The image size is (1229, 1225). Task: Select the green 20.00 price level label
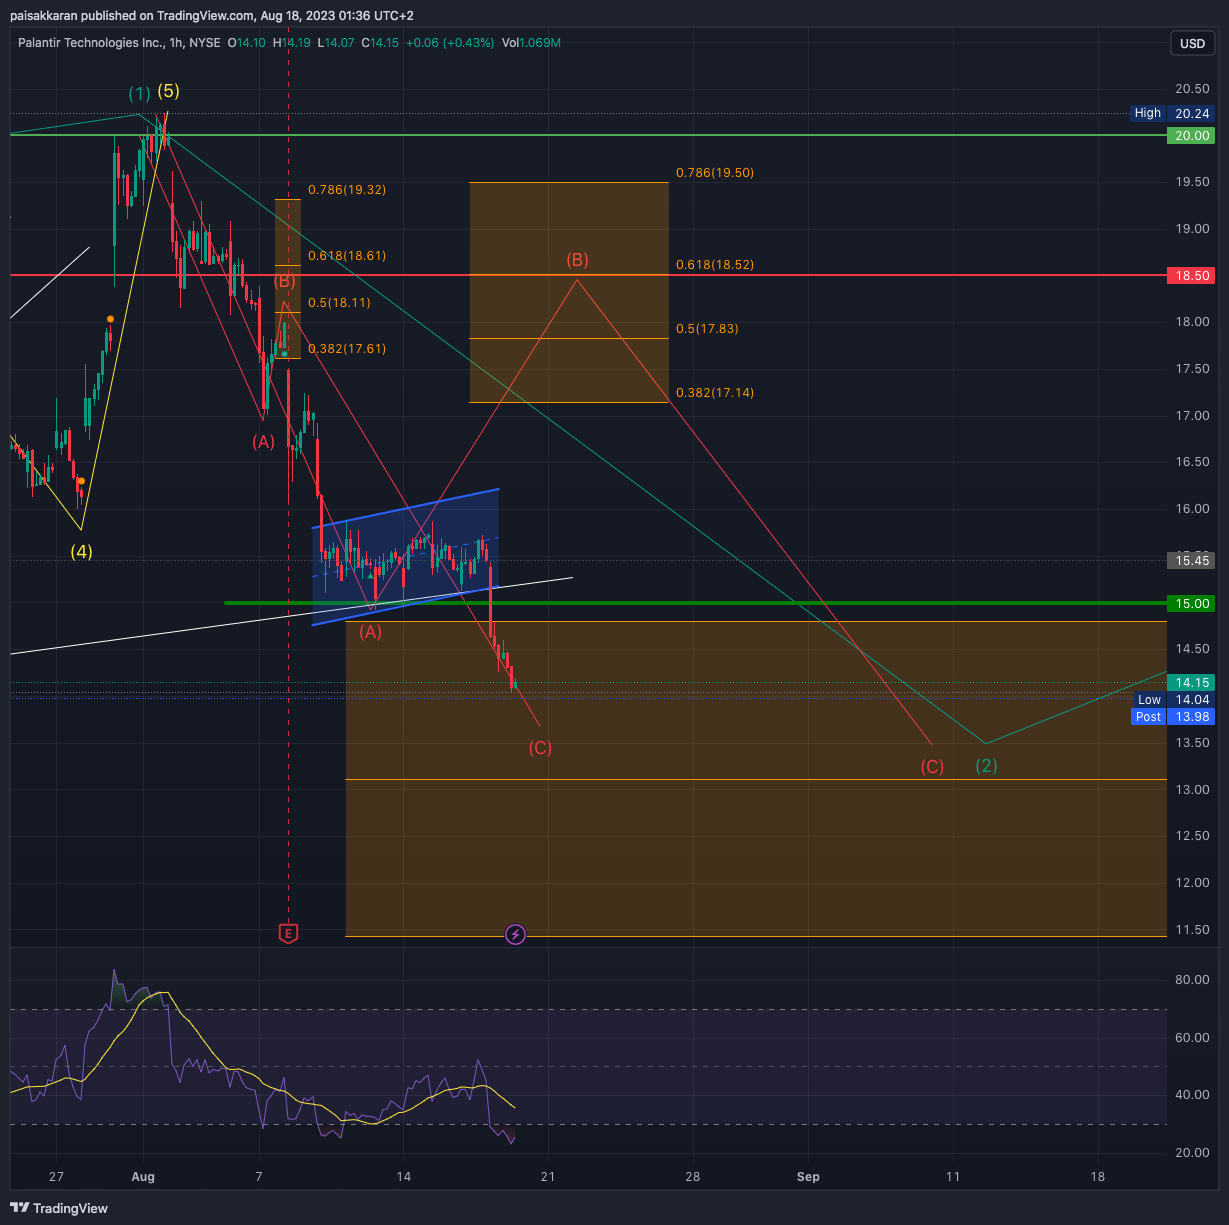tap(1191, 135)
